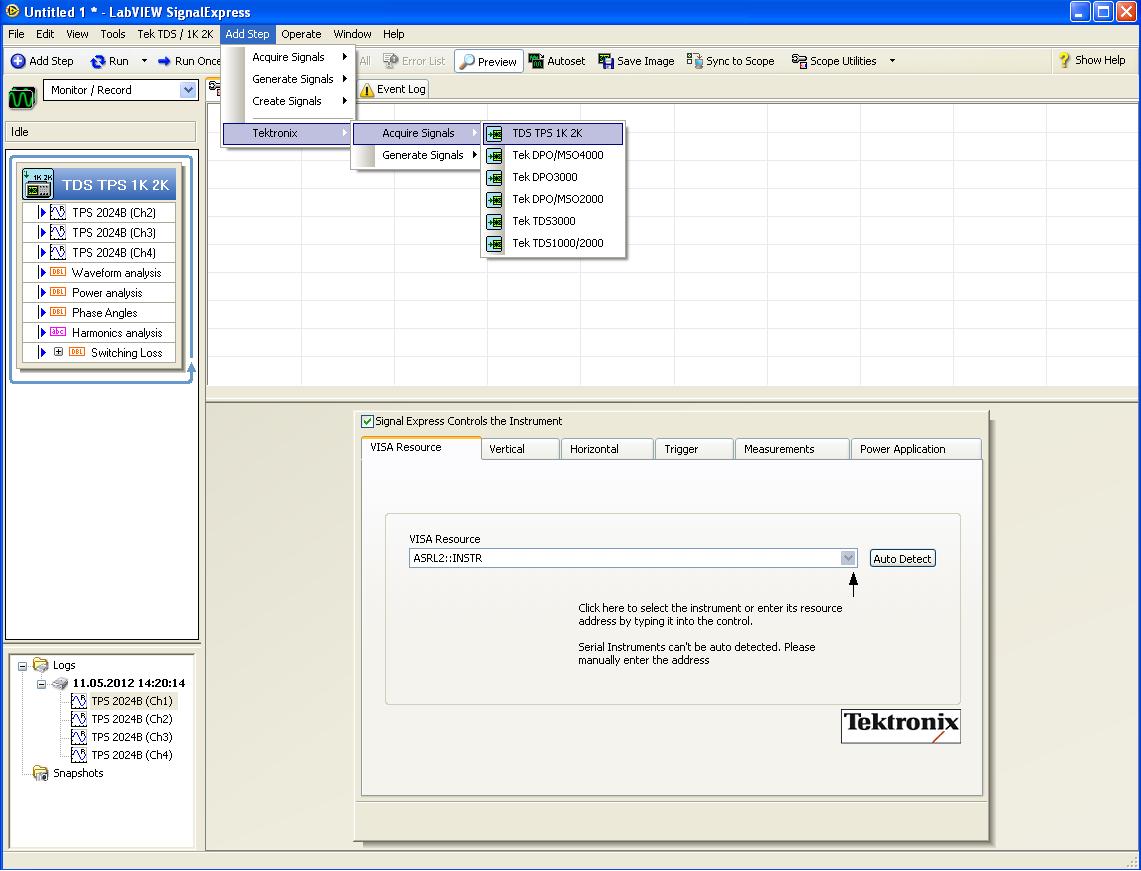
Task: Open the Tools menu
Action: point(113,34)
